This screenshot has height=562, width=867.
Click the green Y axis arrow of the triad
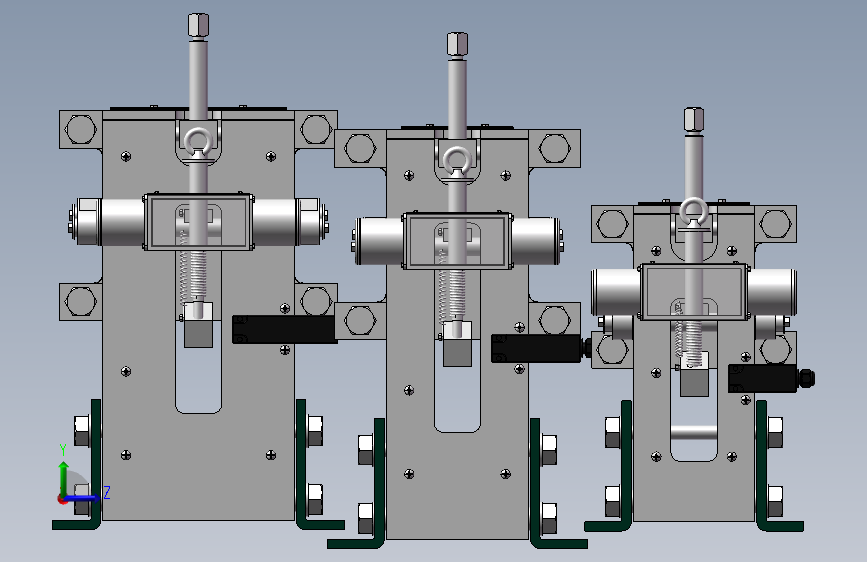click(x=64, y=480)
